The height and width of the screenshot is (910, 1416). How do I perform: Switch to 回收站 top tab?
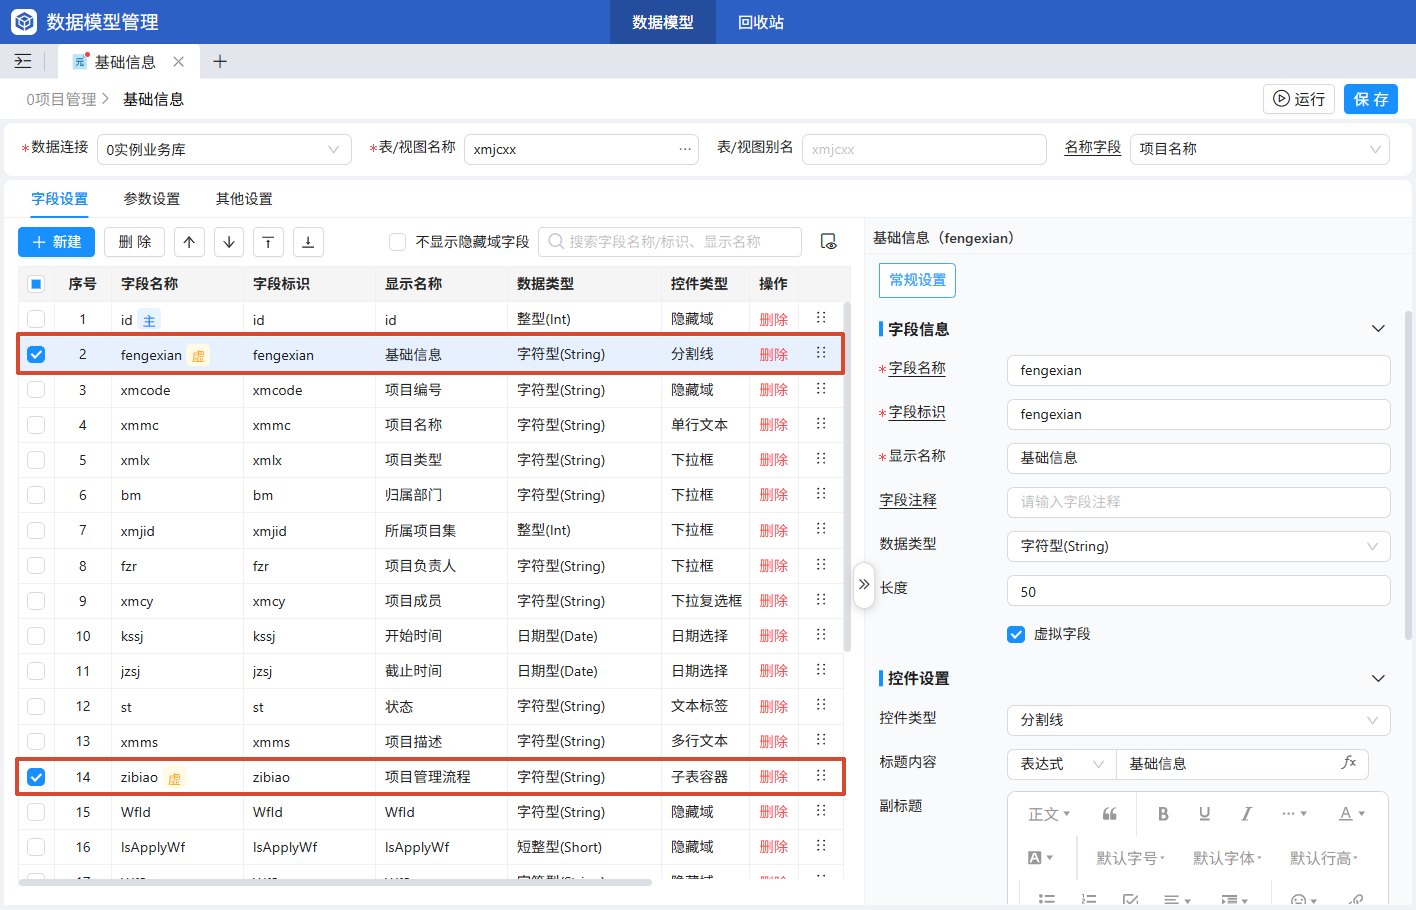(x=761, y=22)
